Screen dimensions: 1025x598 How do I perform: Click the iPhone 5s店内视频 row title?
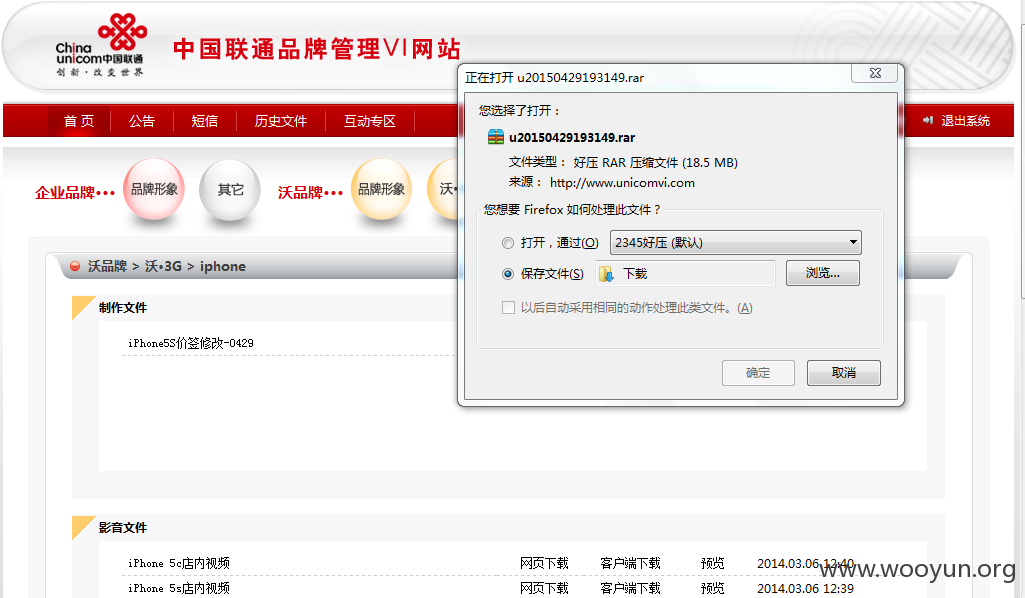pos(179,588)
